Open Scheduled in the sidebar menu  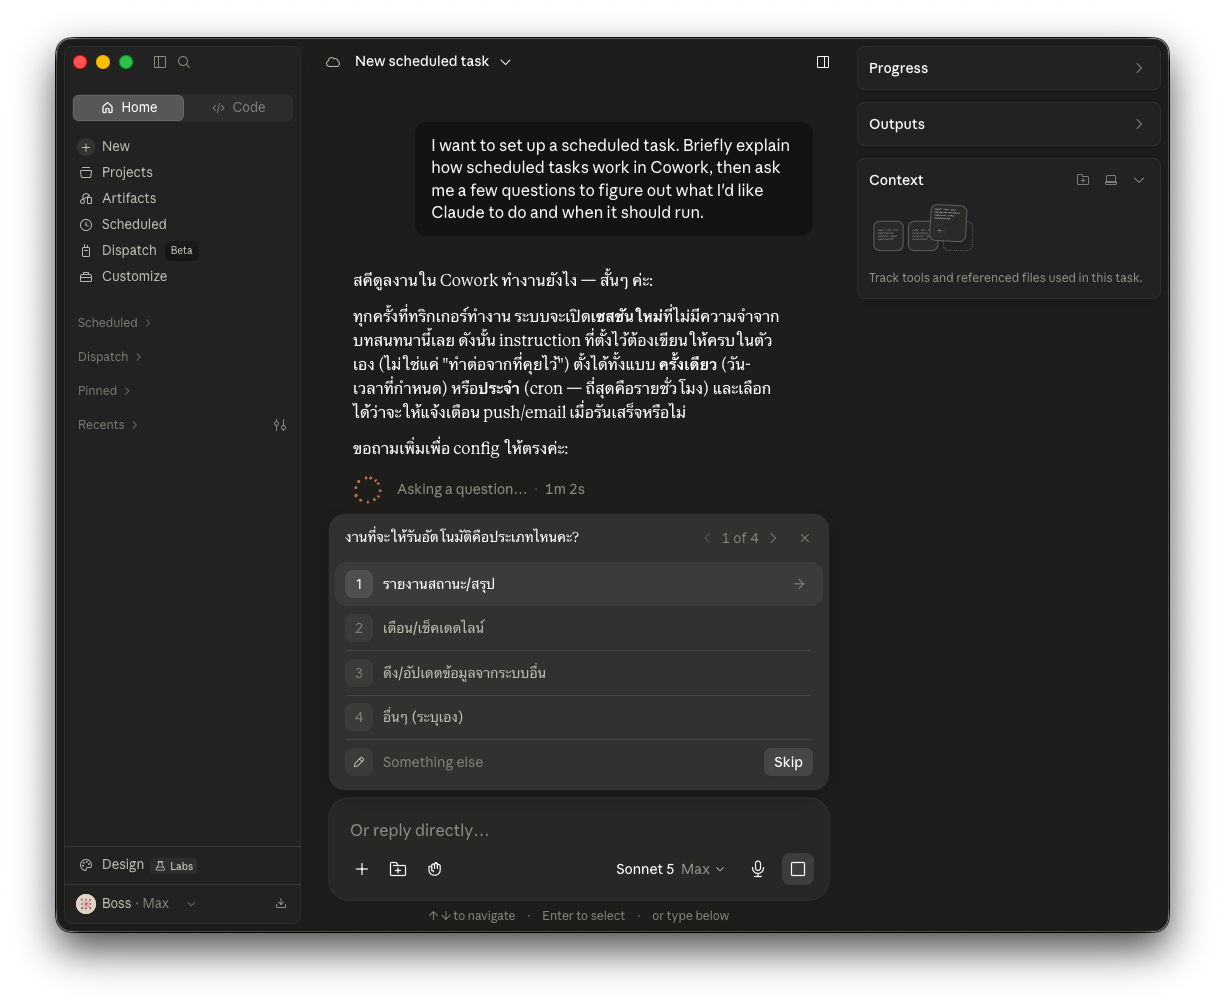(134, 224)
